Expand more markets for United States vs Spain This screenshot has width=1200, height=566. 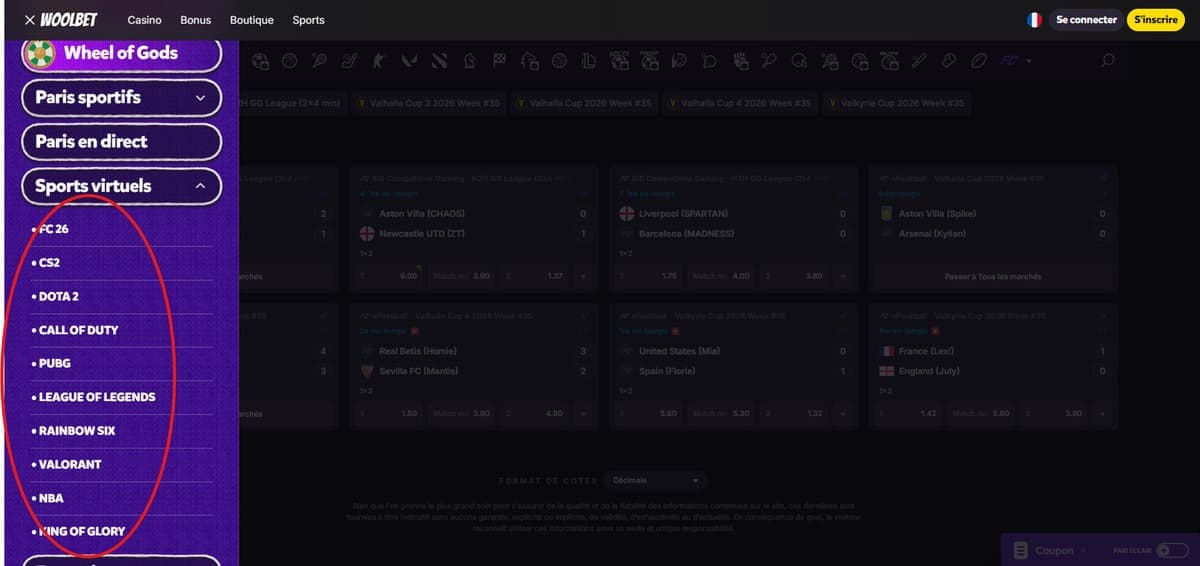click(x=842, y=413)
